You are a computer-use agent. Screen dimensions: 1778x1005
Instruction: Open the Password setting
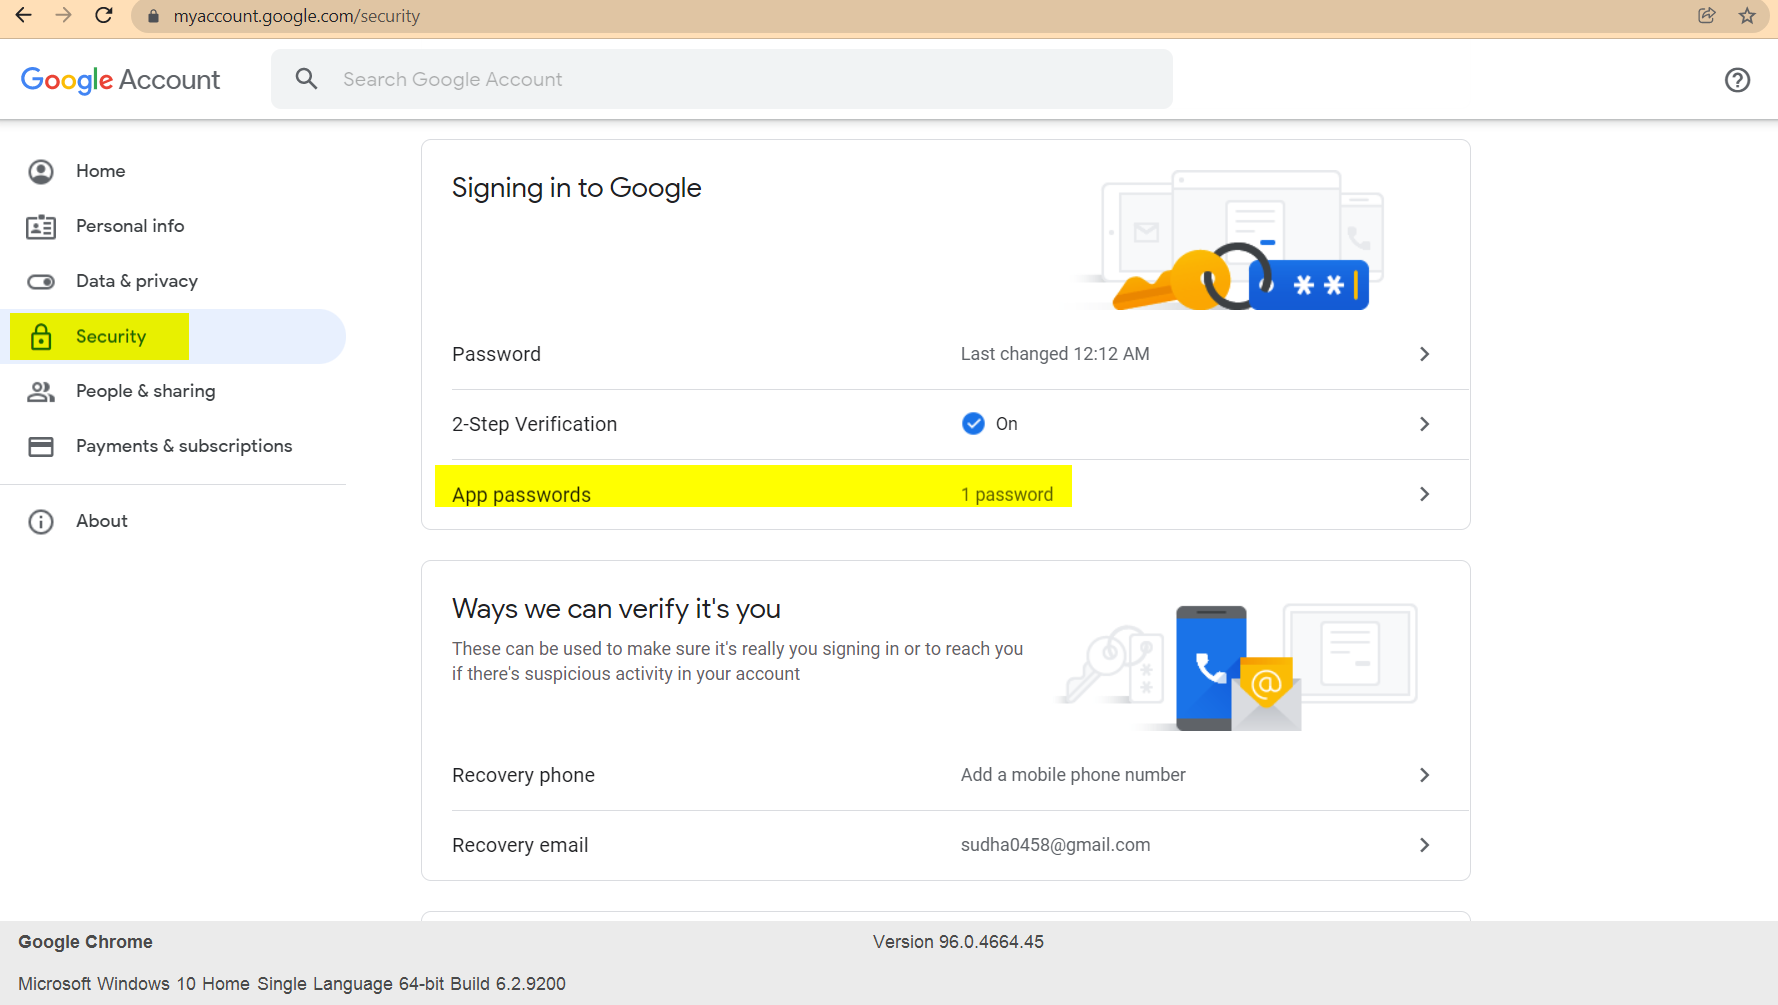[x=945, y=354]
